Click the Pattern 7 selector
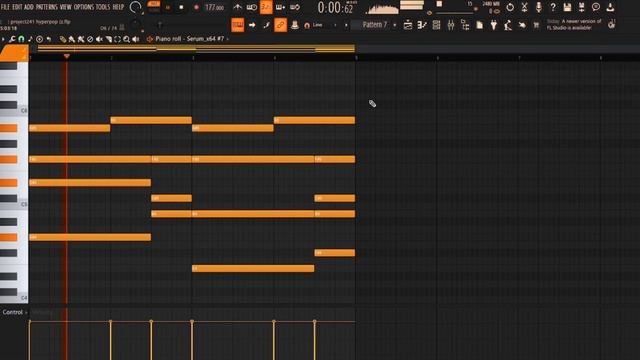The image size is (640, 360). click(x=374, y=25)
